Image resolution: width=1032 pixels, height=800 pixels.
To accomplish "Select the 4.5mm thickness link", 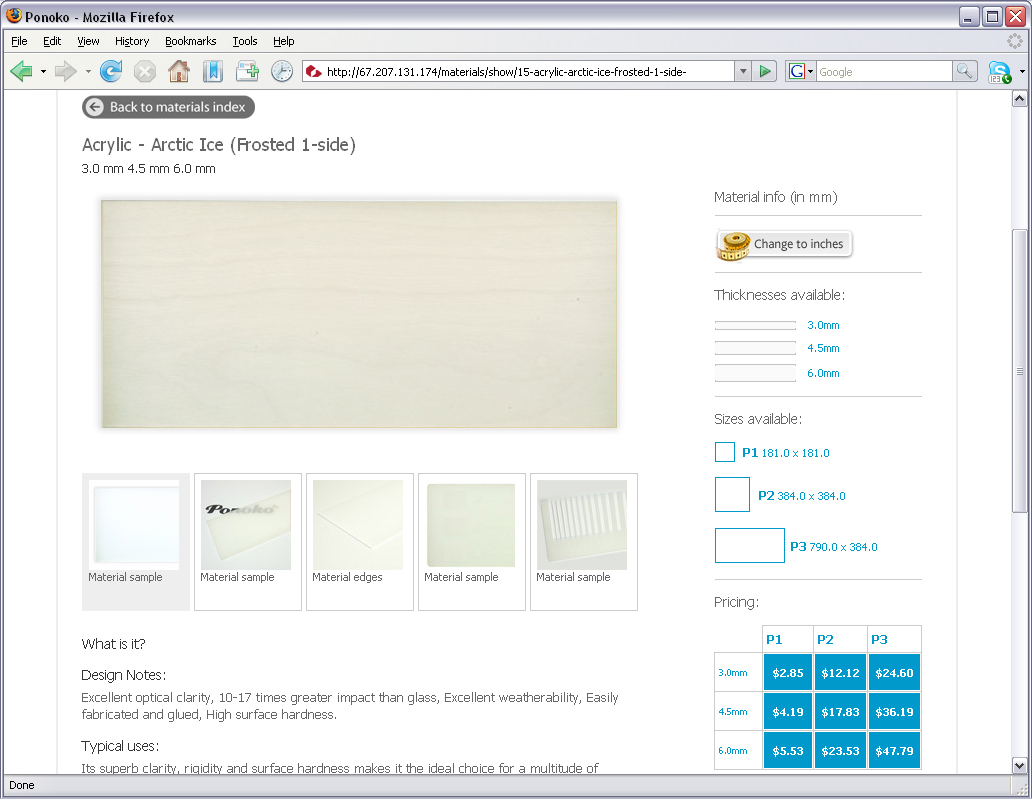I will 823,348.
